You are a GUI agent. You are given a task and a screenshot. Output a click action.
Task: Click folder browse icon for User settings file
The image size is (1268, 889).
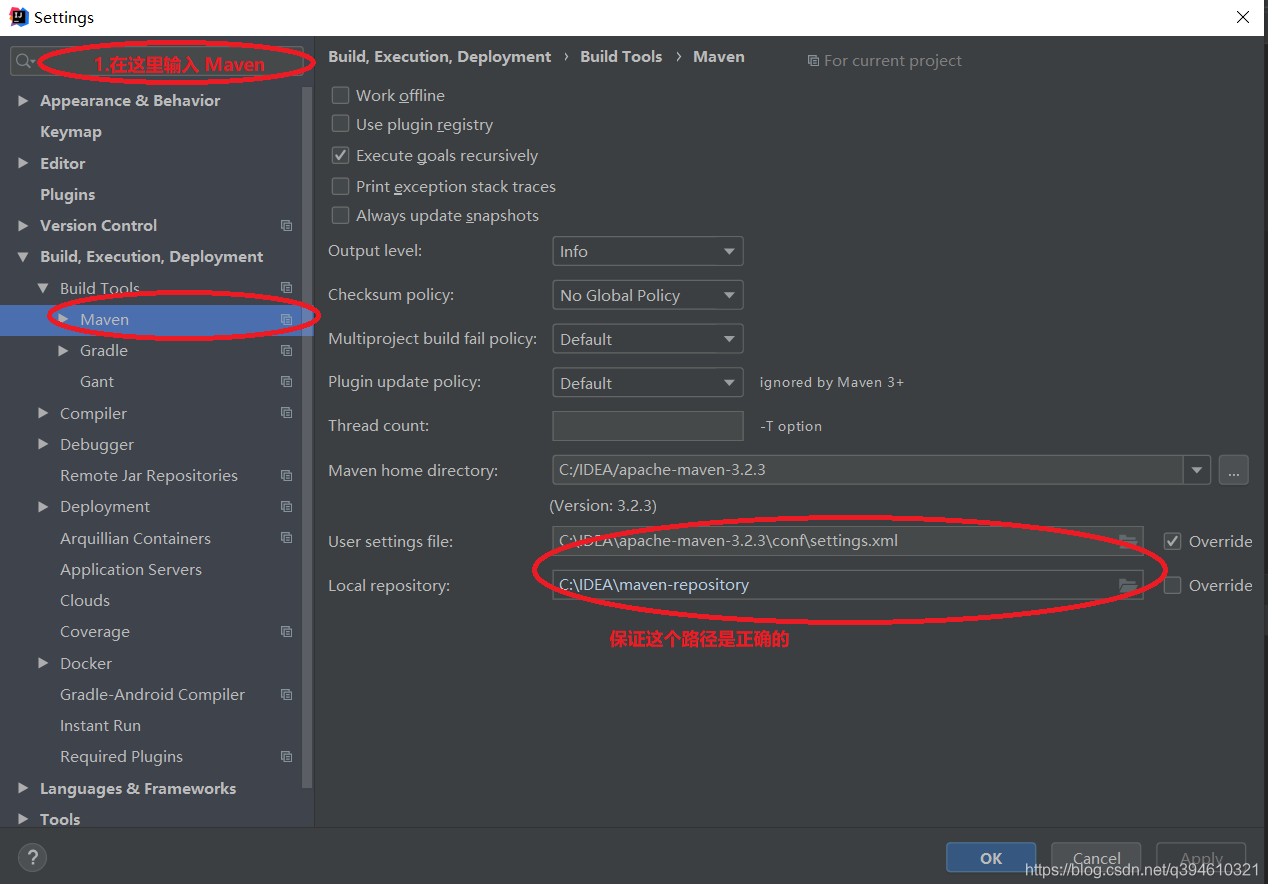1128,541
